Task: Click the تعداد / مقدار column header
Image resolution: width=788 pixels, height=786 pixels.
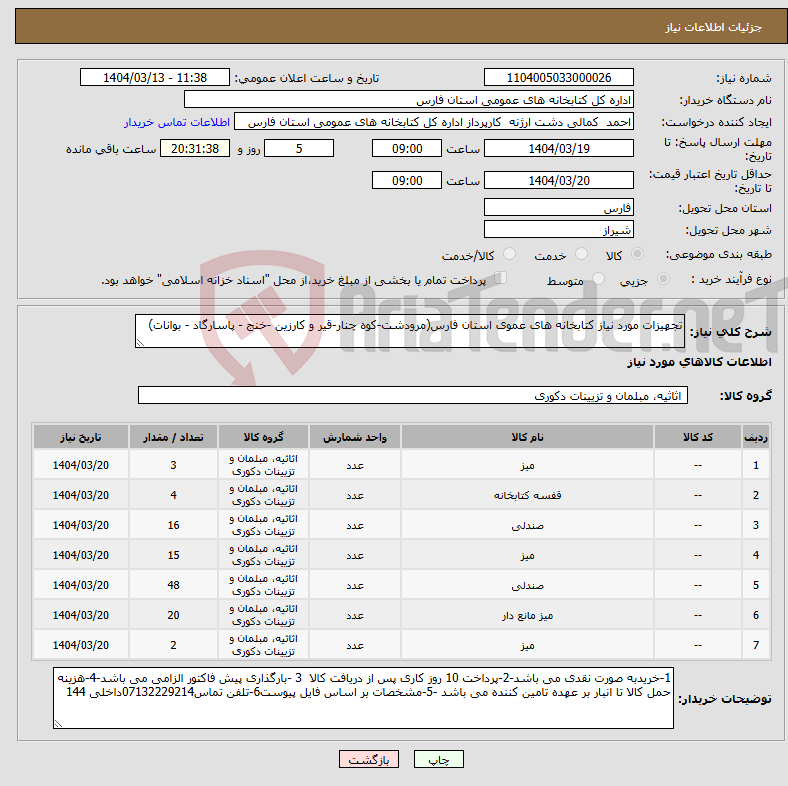Action: click(x=173, y=437)
